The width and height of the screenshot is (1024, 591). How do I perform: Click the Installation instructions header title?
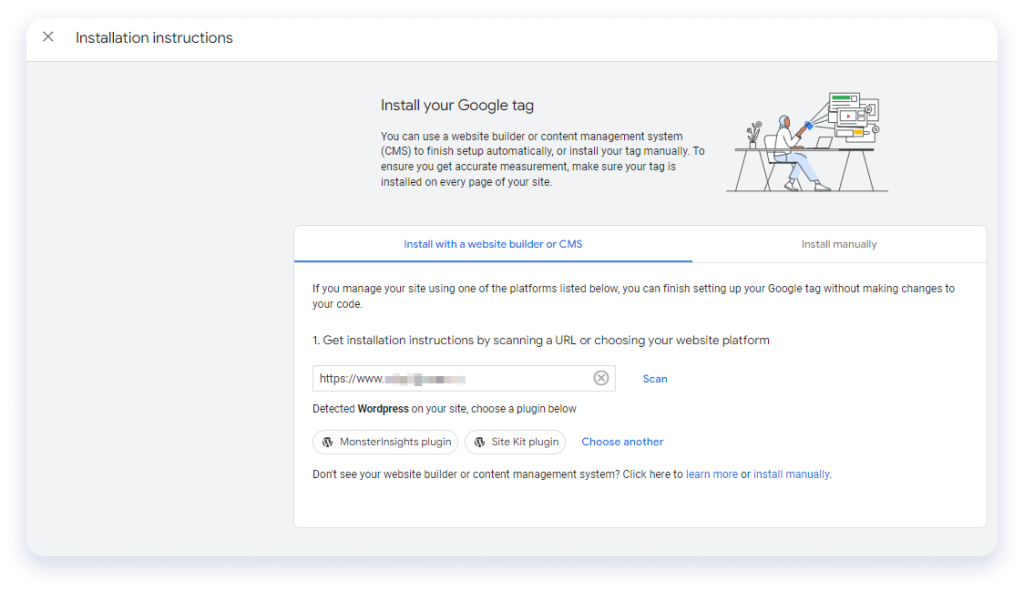point(154,38)
